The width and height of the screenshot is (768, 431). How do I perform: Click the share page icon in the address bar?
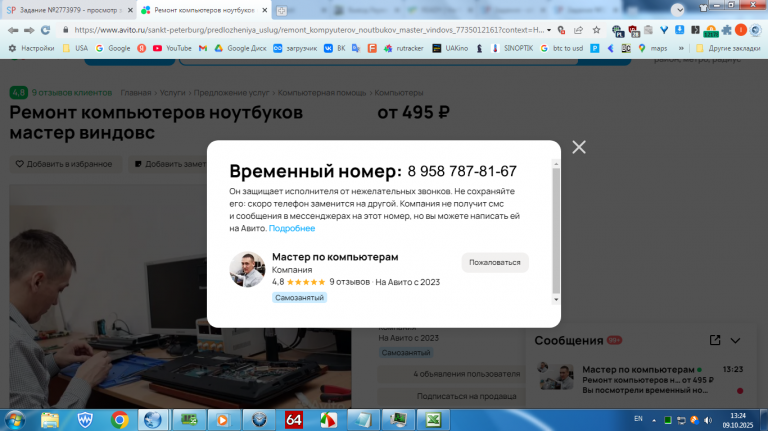click(x=578, y=30)
